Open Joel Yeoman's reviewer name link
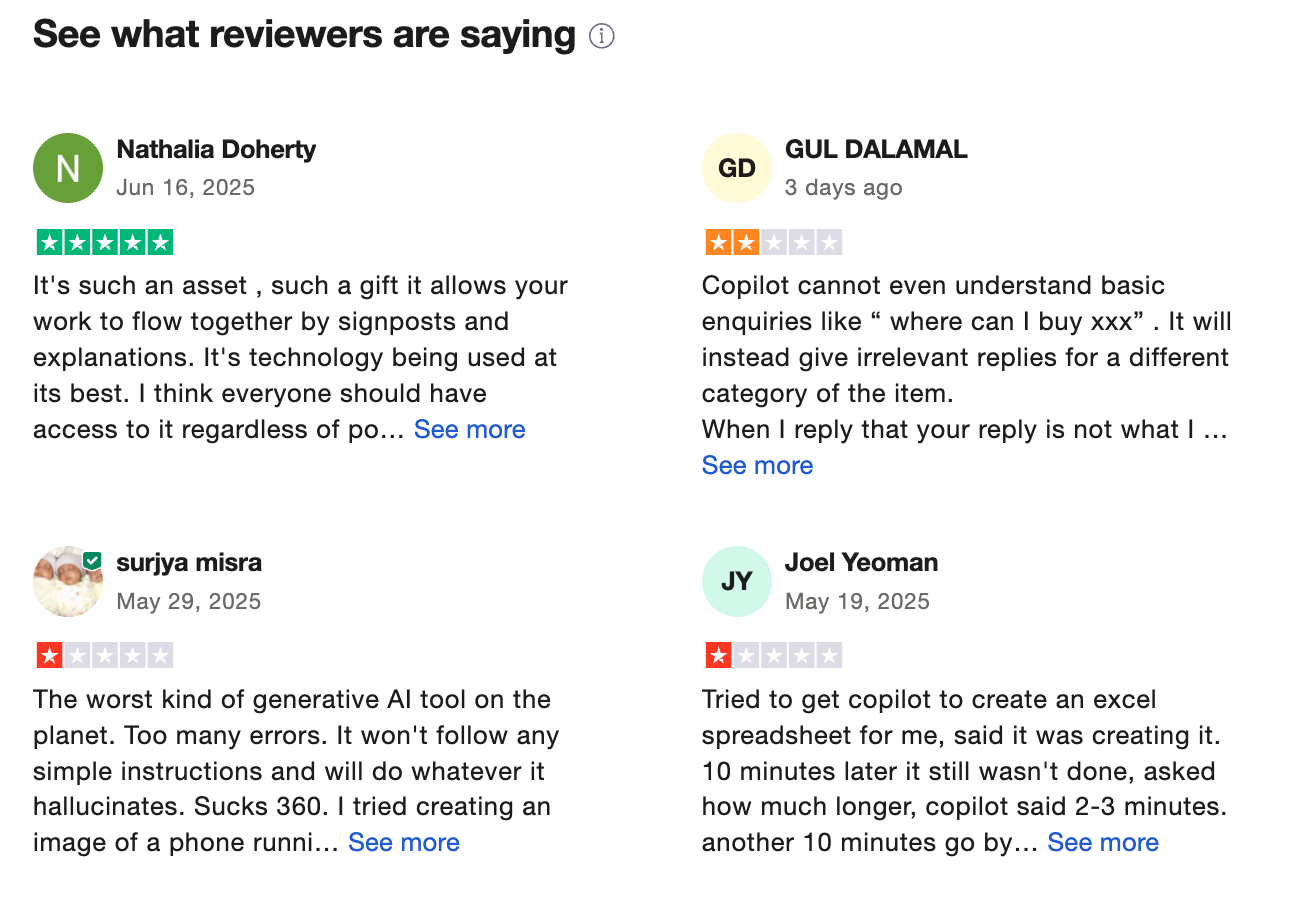 click(x=861, y=563)
